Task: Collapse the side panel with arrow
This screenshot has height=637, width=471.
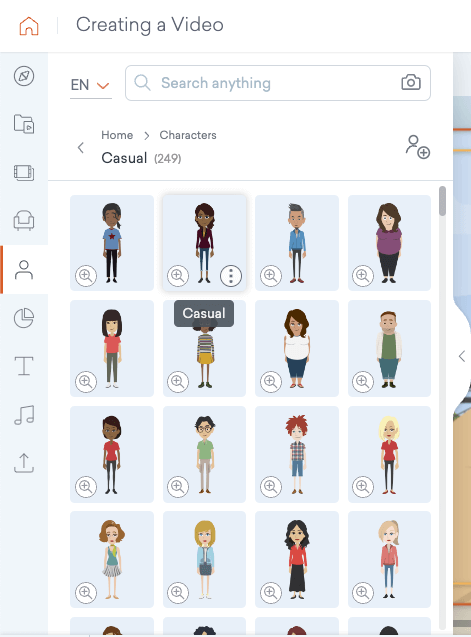Action: click(462, 356)
